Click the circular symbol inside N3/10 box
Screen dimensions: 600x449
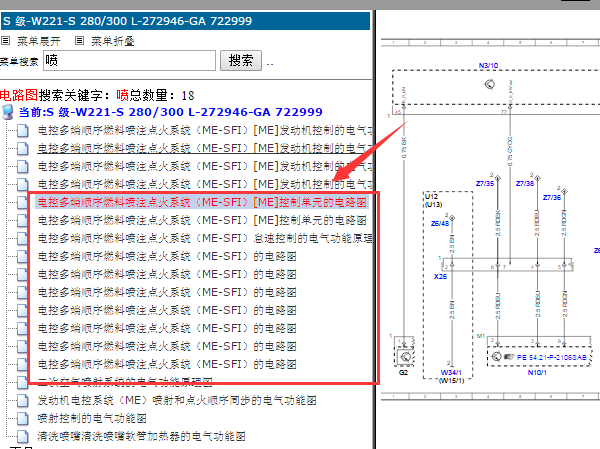[x=489, y=84]
